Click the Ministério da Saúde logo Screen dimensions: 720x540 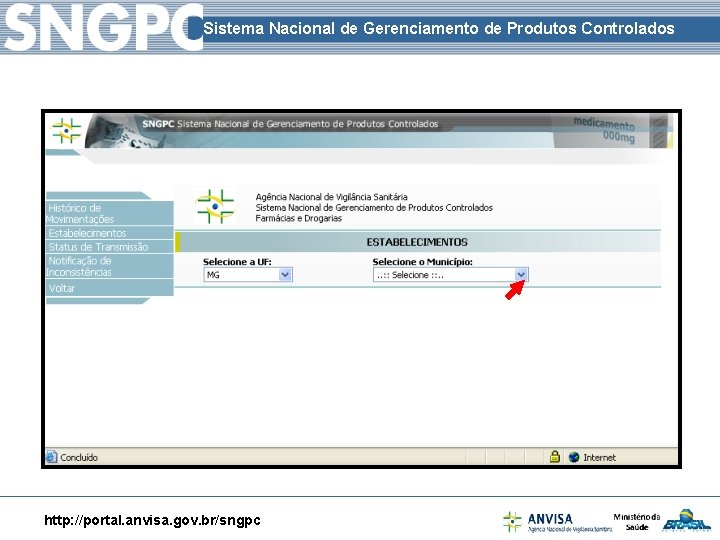637,522
